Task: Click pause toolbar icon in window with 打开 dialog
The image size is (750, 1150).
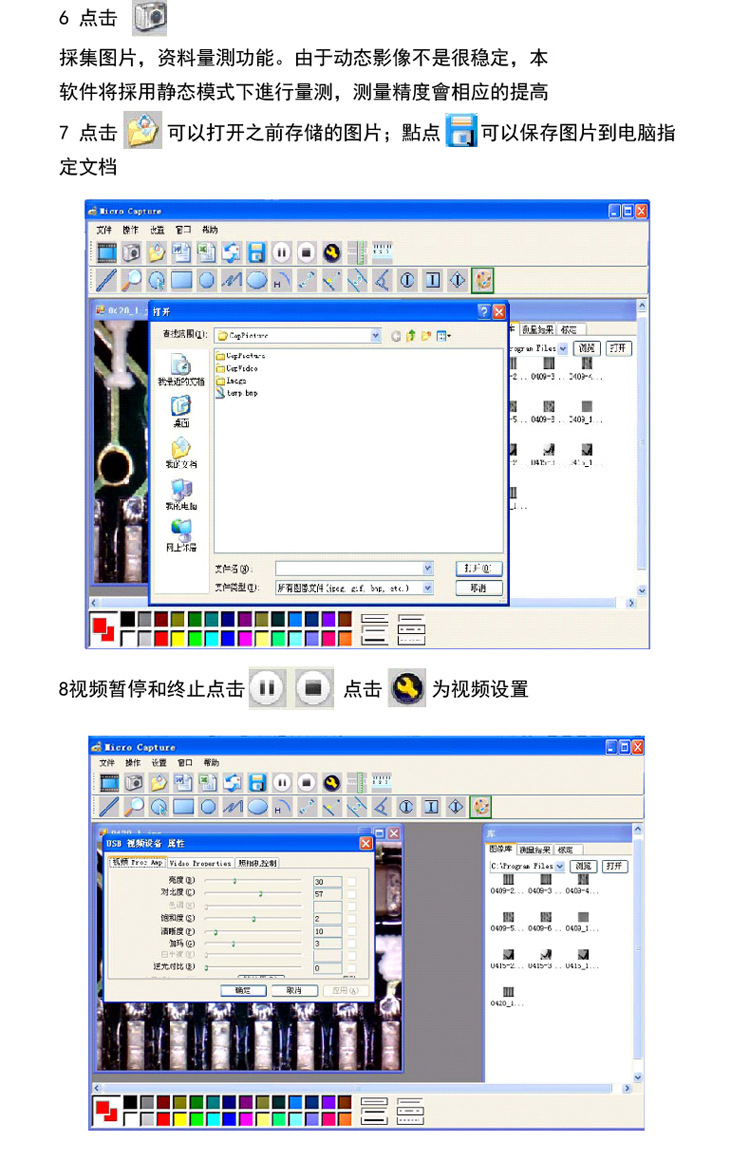Action: click(x=282, y=253)
